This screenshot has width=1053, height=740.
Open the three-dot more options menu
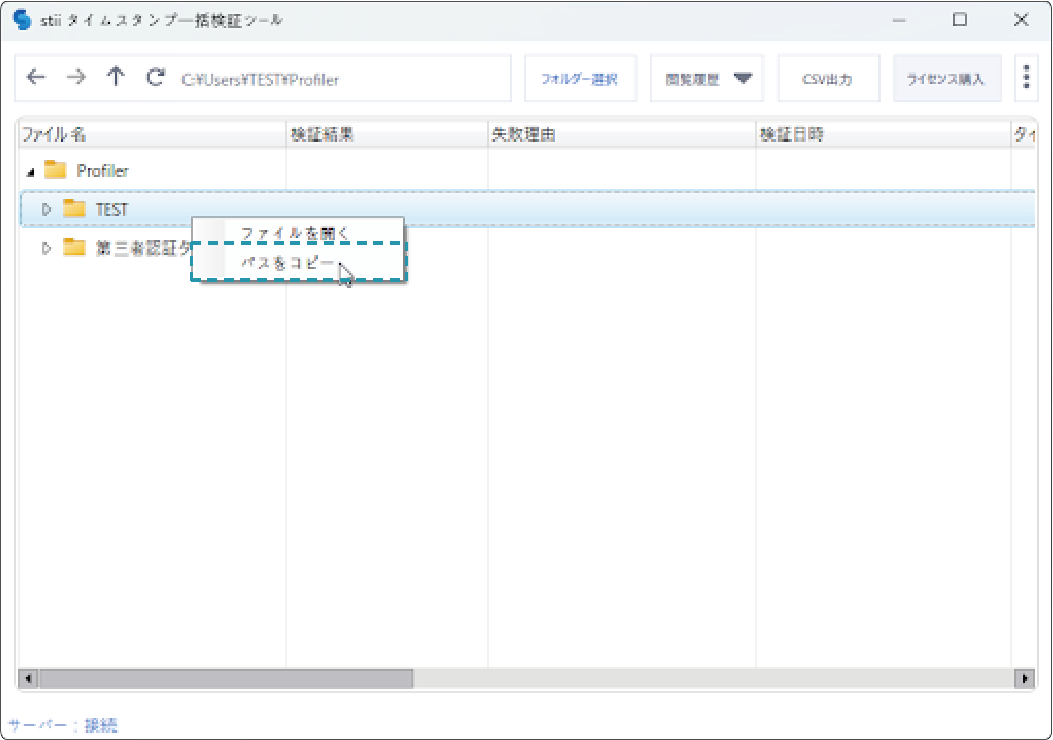tap(1026, 78)
